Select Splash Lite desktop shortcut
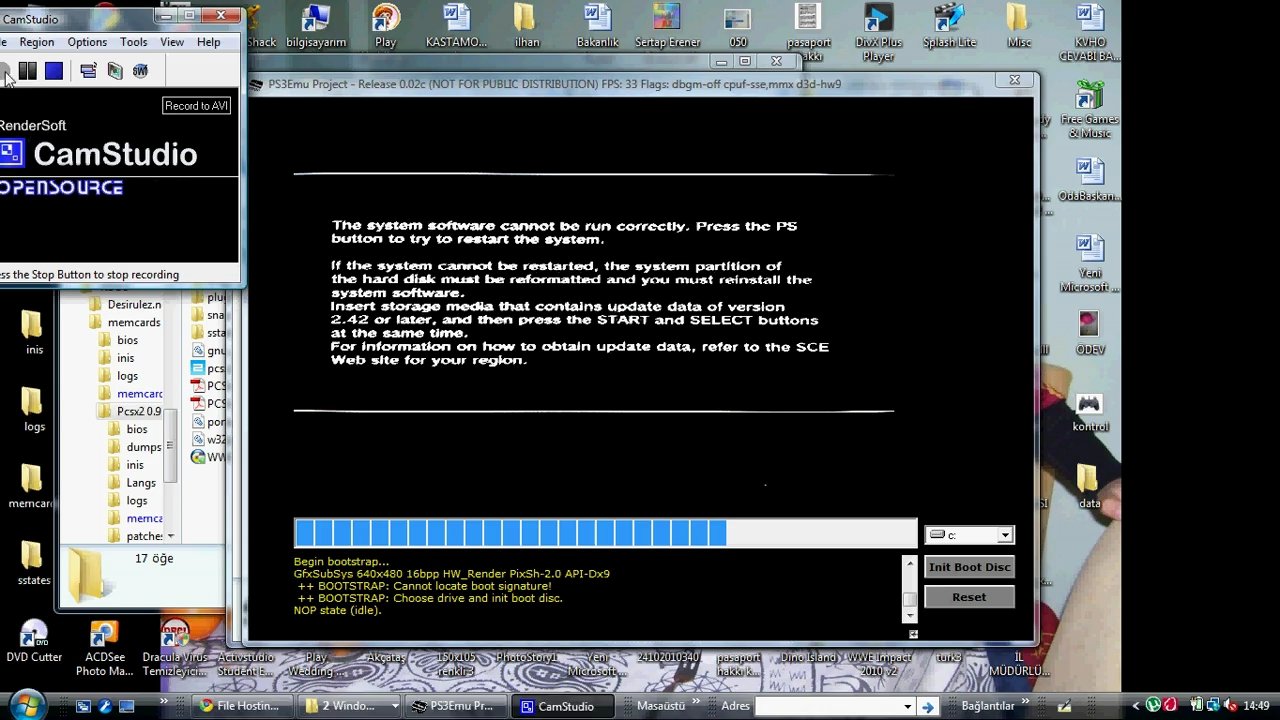Screen dimensions: 1280x720 point(949,26)
